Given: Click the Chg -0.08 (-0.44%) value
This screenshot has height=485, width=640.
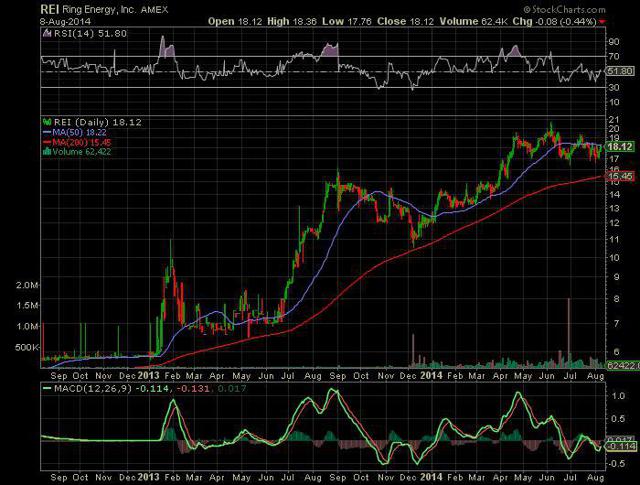Looking at the screenshot, I should click(x=554, y=21).
